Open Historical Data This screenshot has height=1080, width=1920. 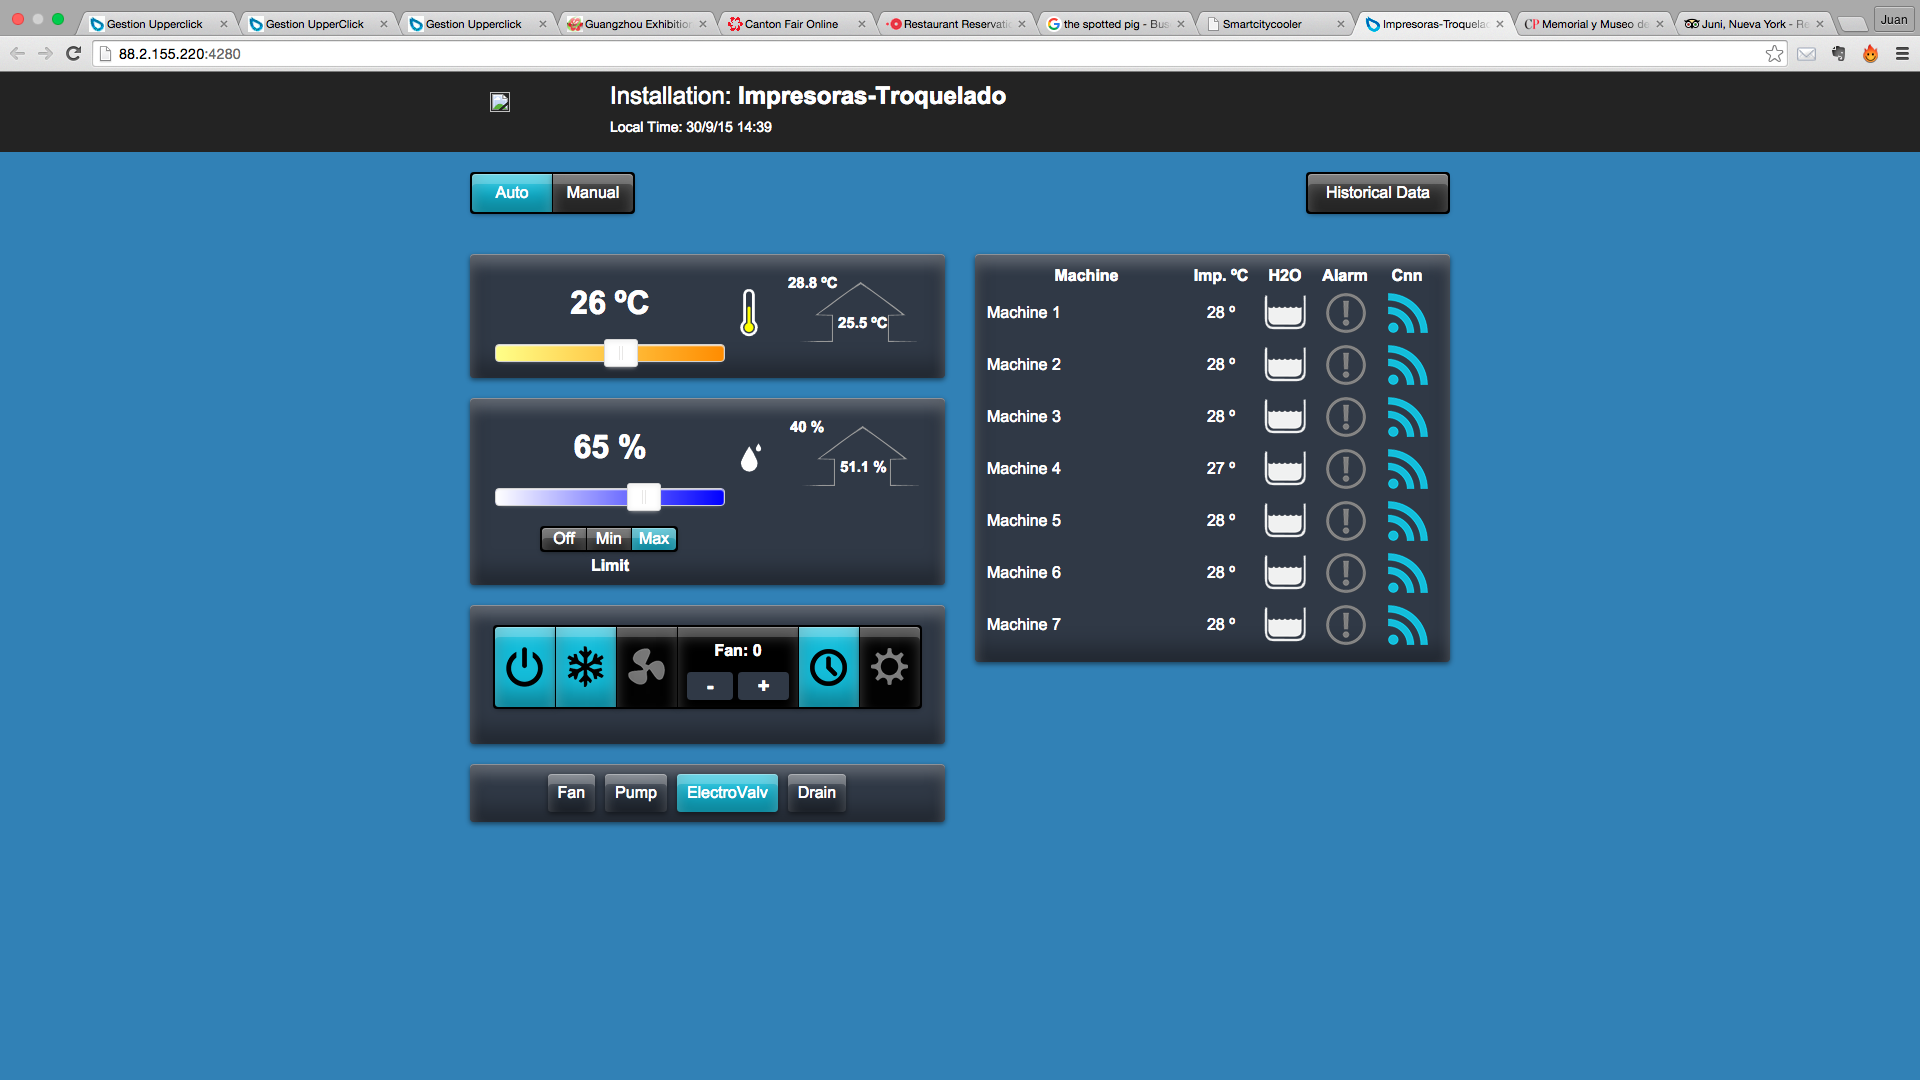1377,193
